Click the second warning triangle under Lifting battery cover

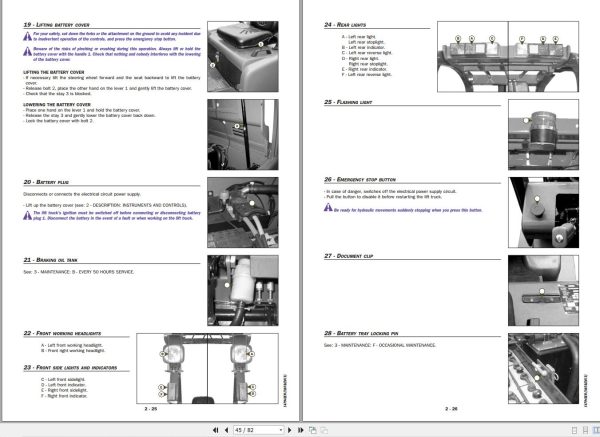point(28,51)
